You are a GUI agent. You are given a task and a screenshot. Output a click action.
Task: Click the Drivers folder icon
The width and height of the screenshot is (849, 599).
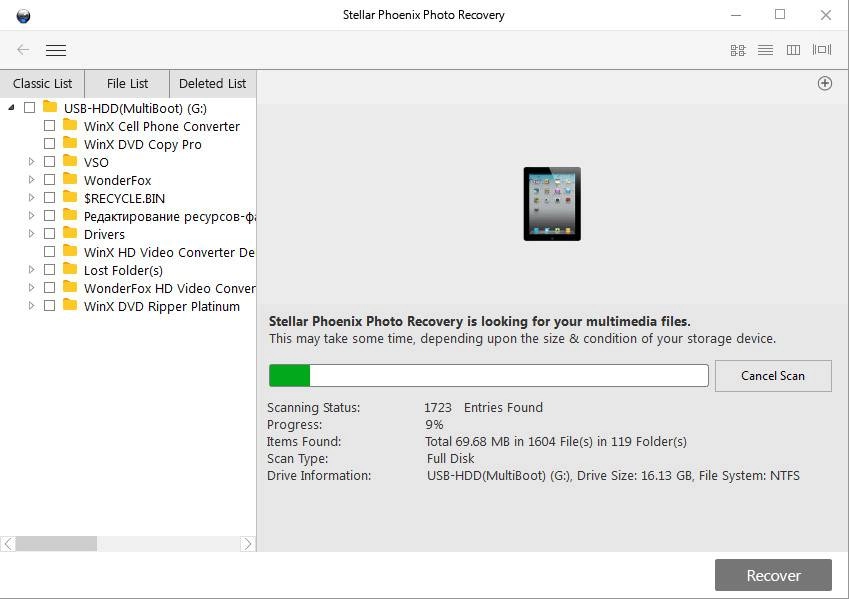(70, 232)
